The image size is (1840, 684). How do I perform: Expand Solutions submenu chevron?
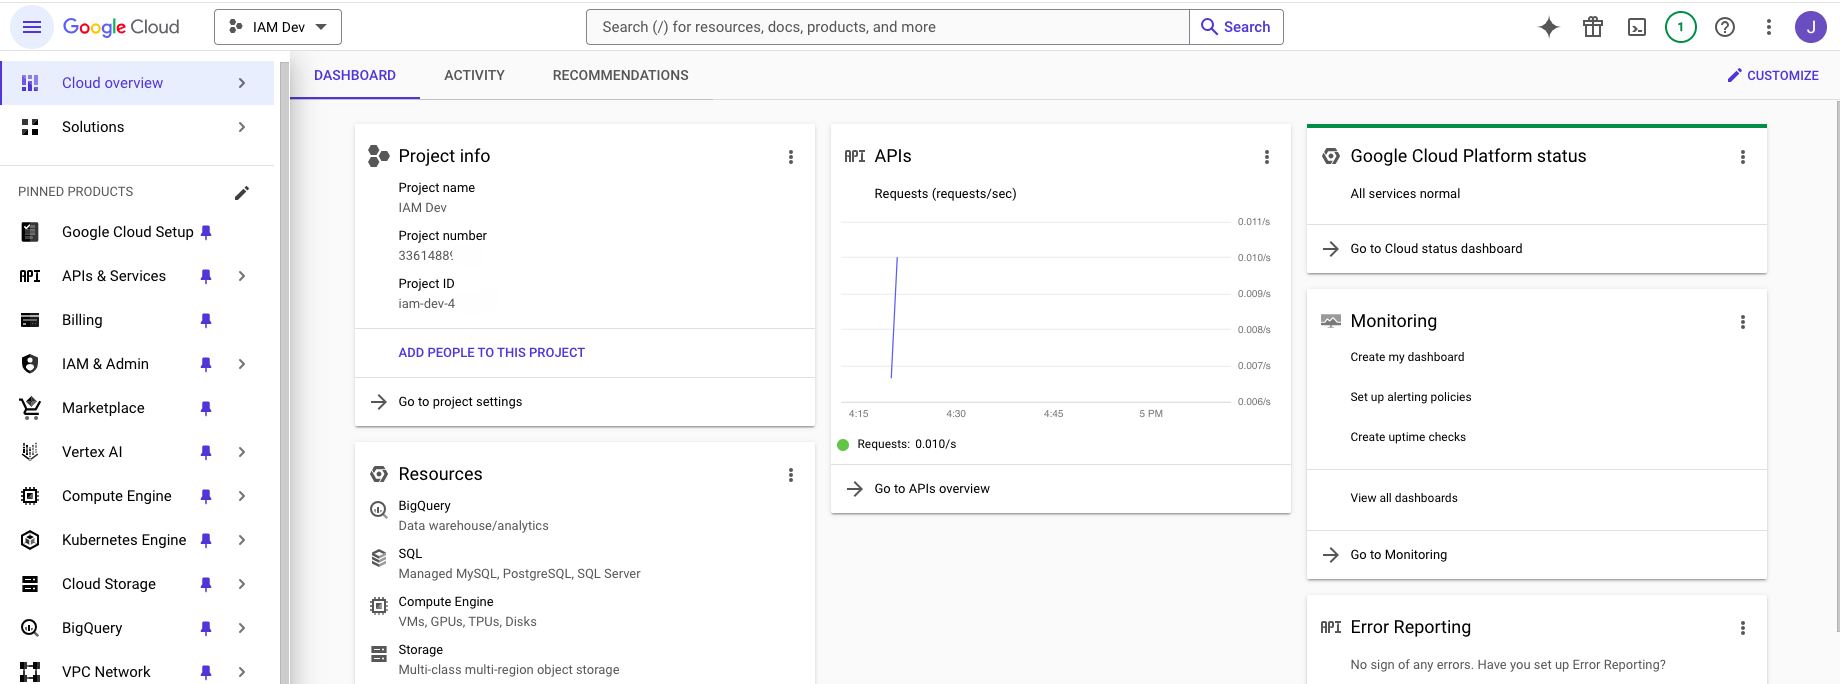click(x=242, y=127)
